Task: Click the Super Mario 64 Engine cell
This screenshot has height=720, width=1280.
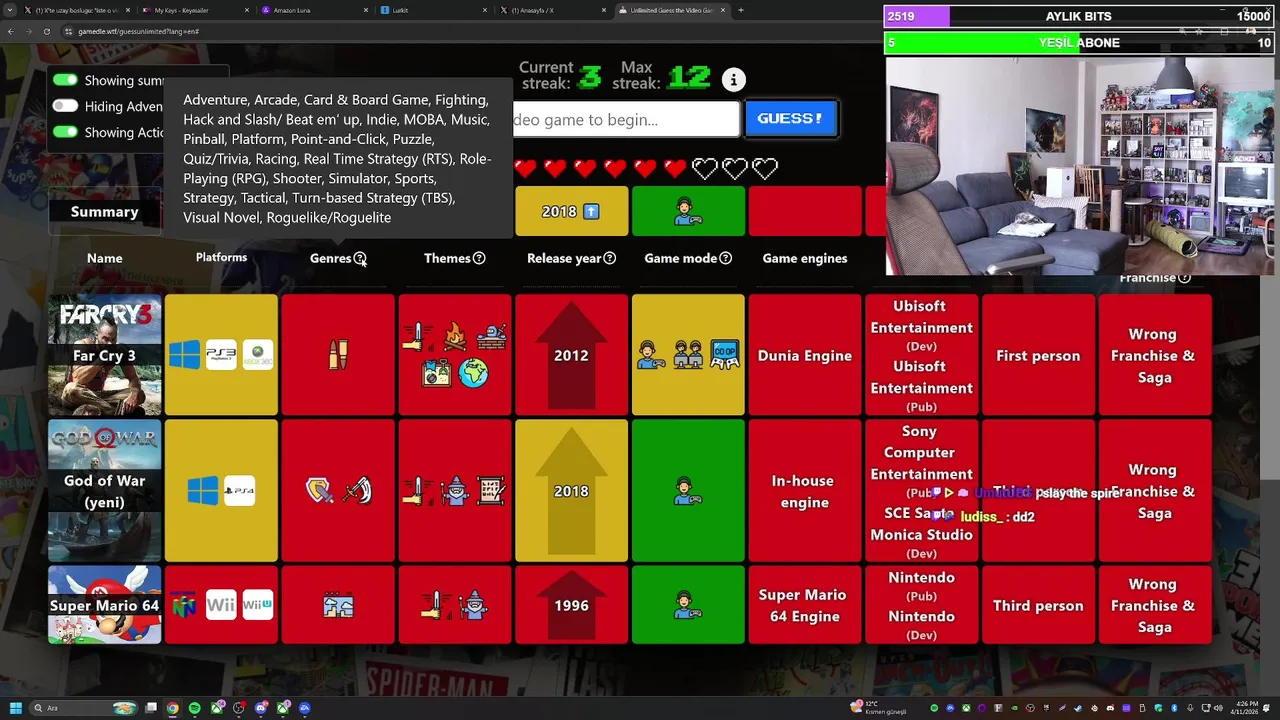Action: click(805, 605)
